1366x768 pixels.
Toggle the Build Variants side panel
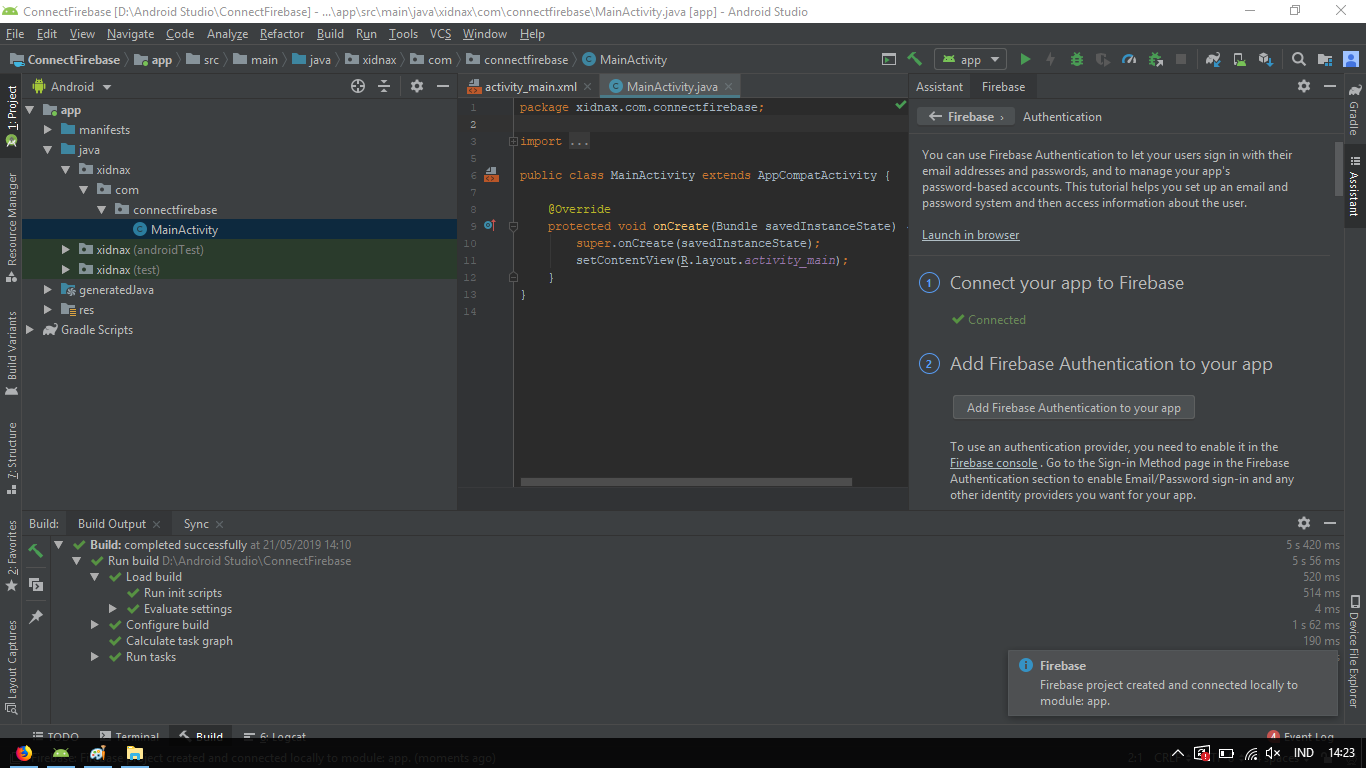coord(12,352)
